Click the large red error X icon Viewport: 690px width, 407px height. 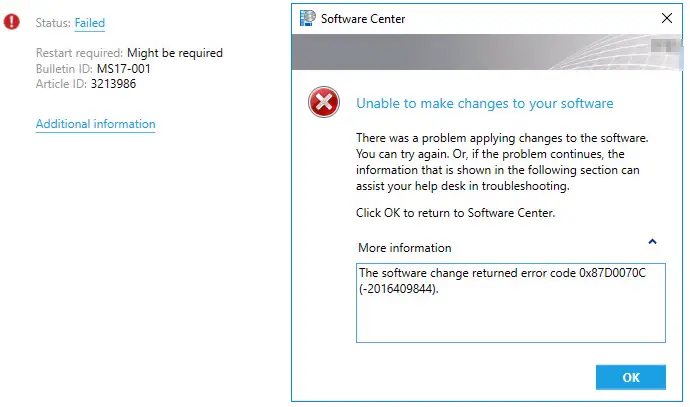(x=323, y=102)
